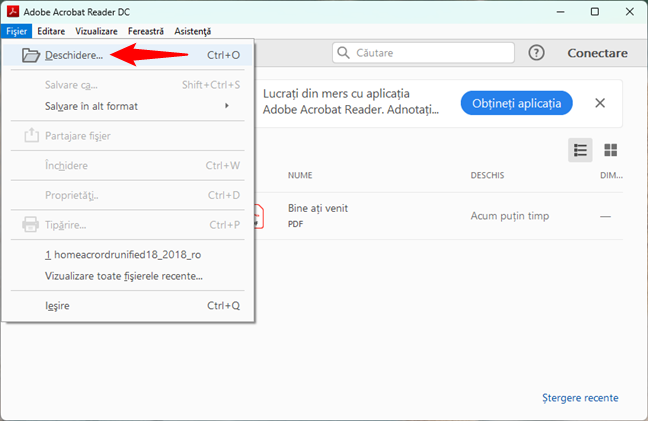Click the printer icon beside Tipărire

pyautogui.click(x=31, y=224)
